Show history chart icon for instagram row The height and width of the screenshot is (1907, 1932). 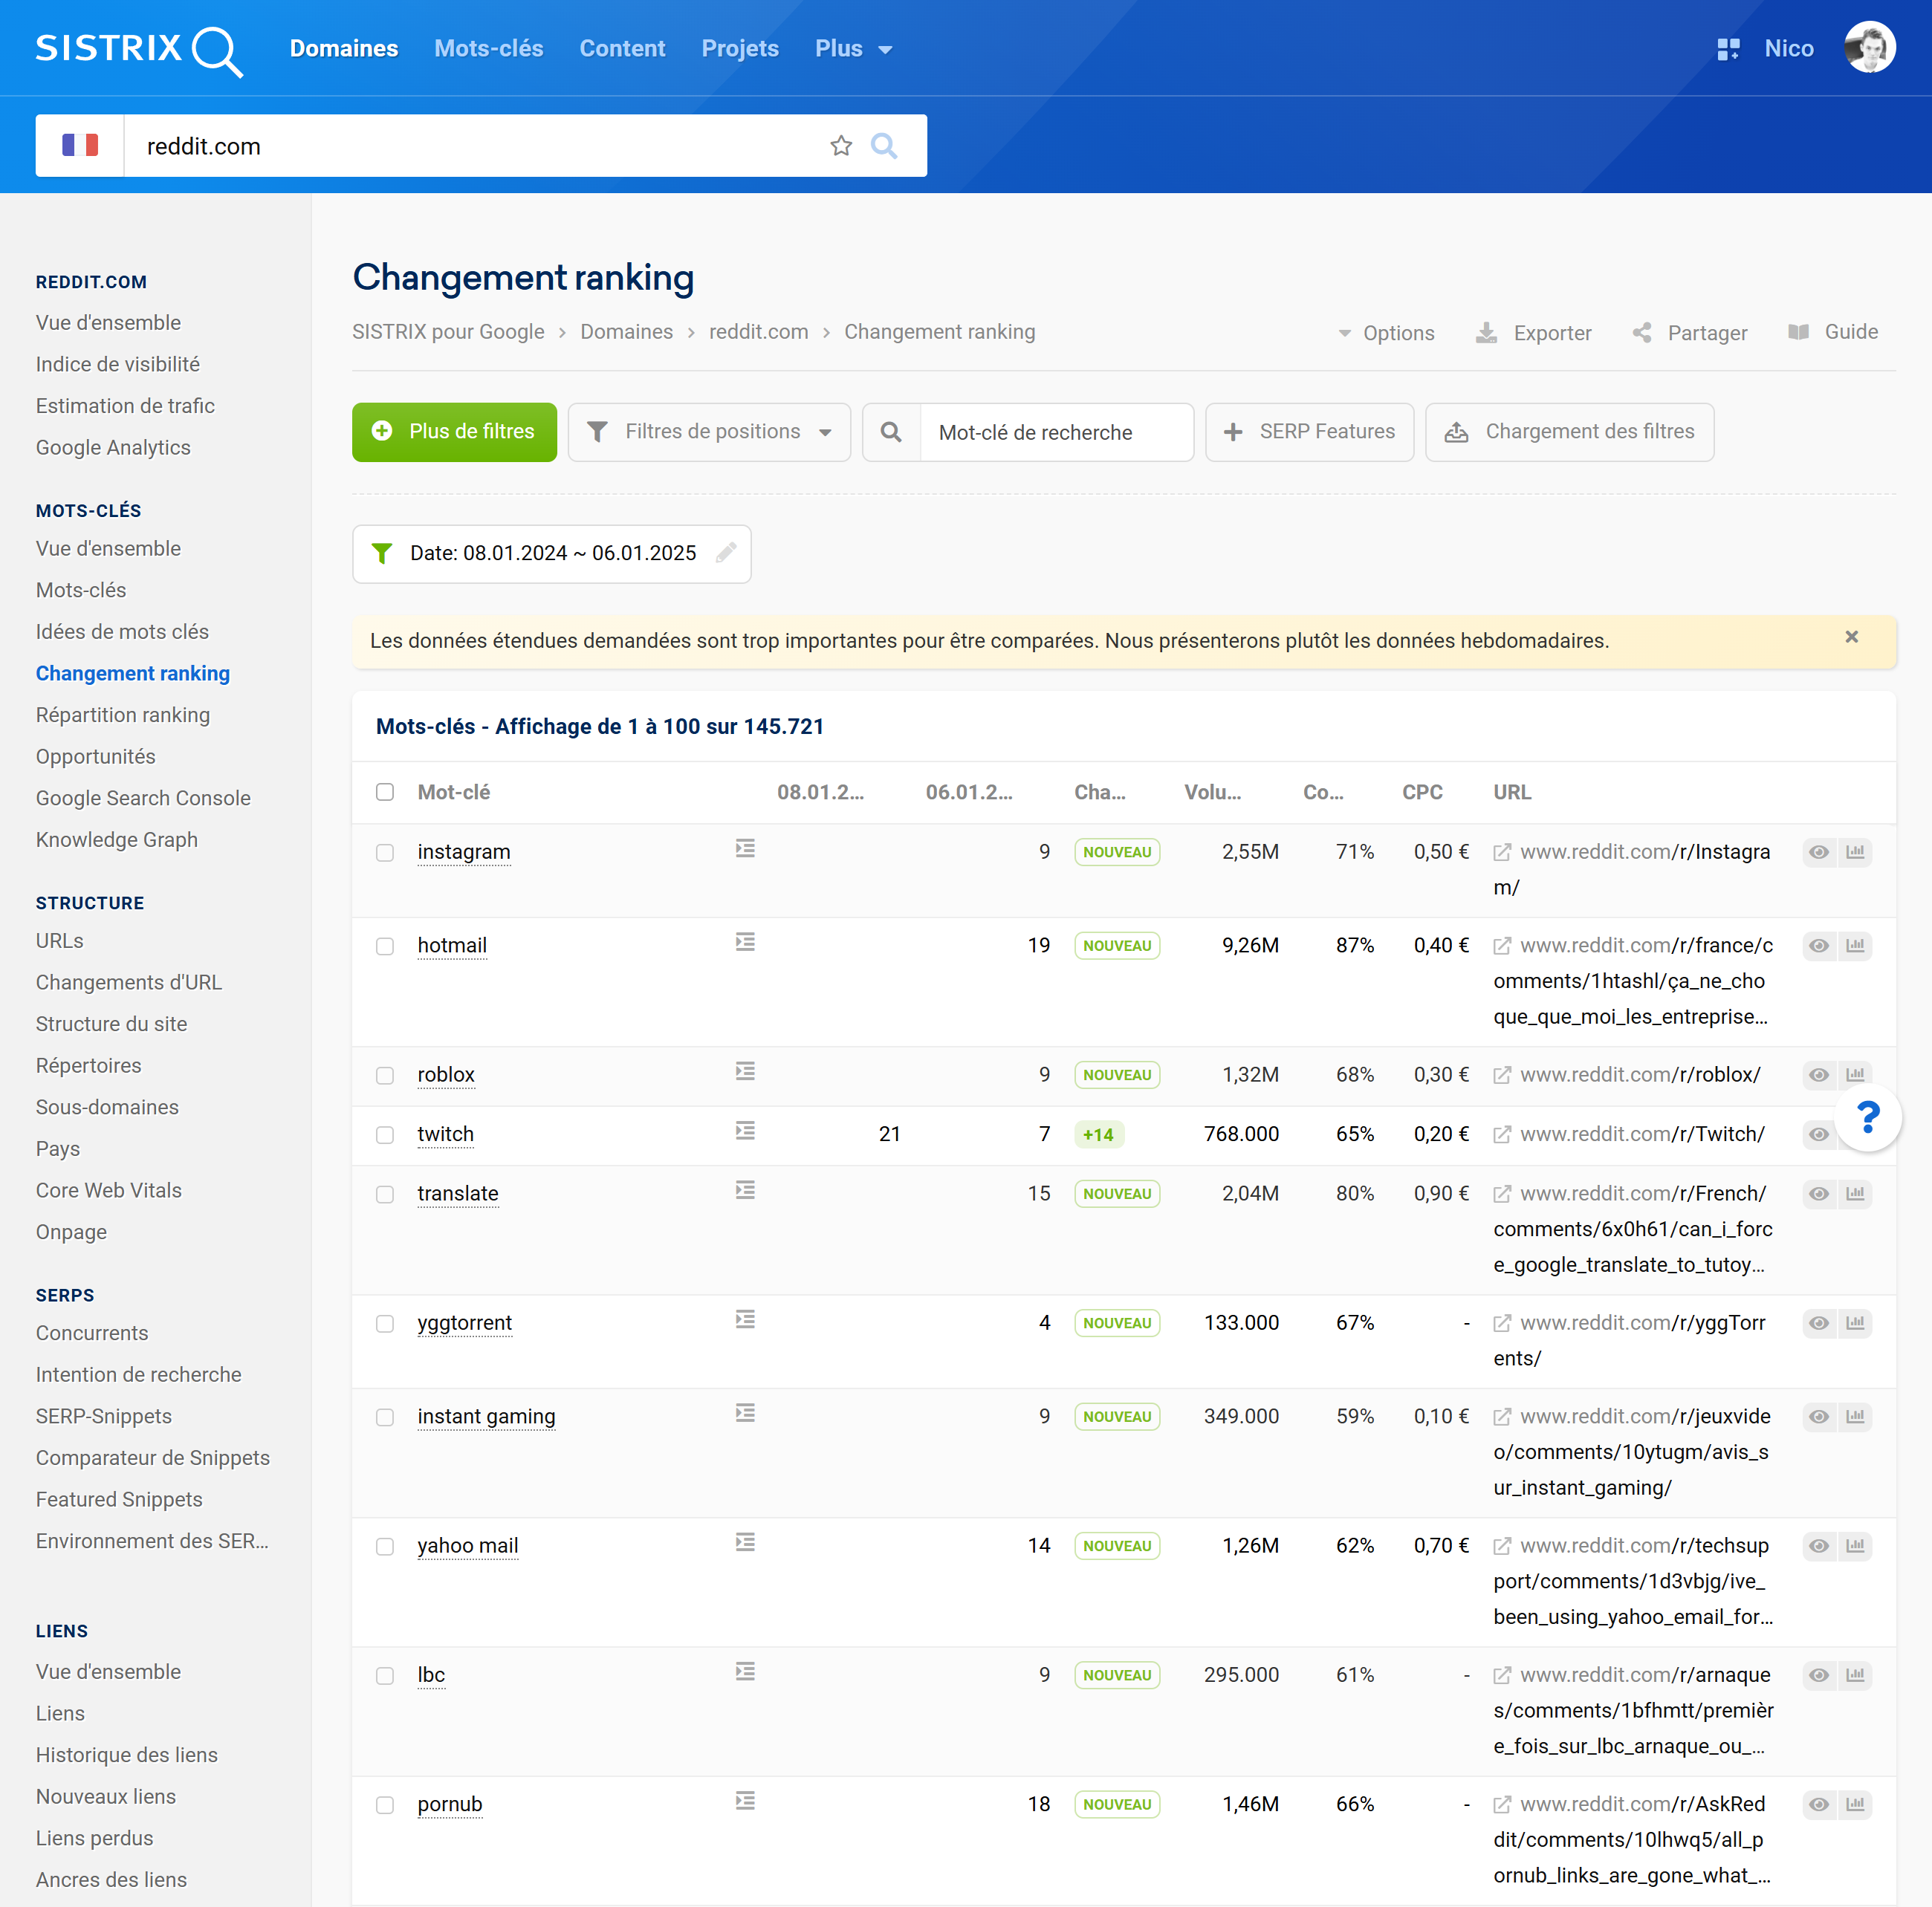click(1855, 852)
